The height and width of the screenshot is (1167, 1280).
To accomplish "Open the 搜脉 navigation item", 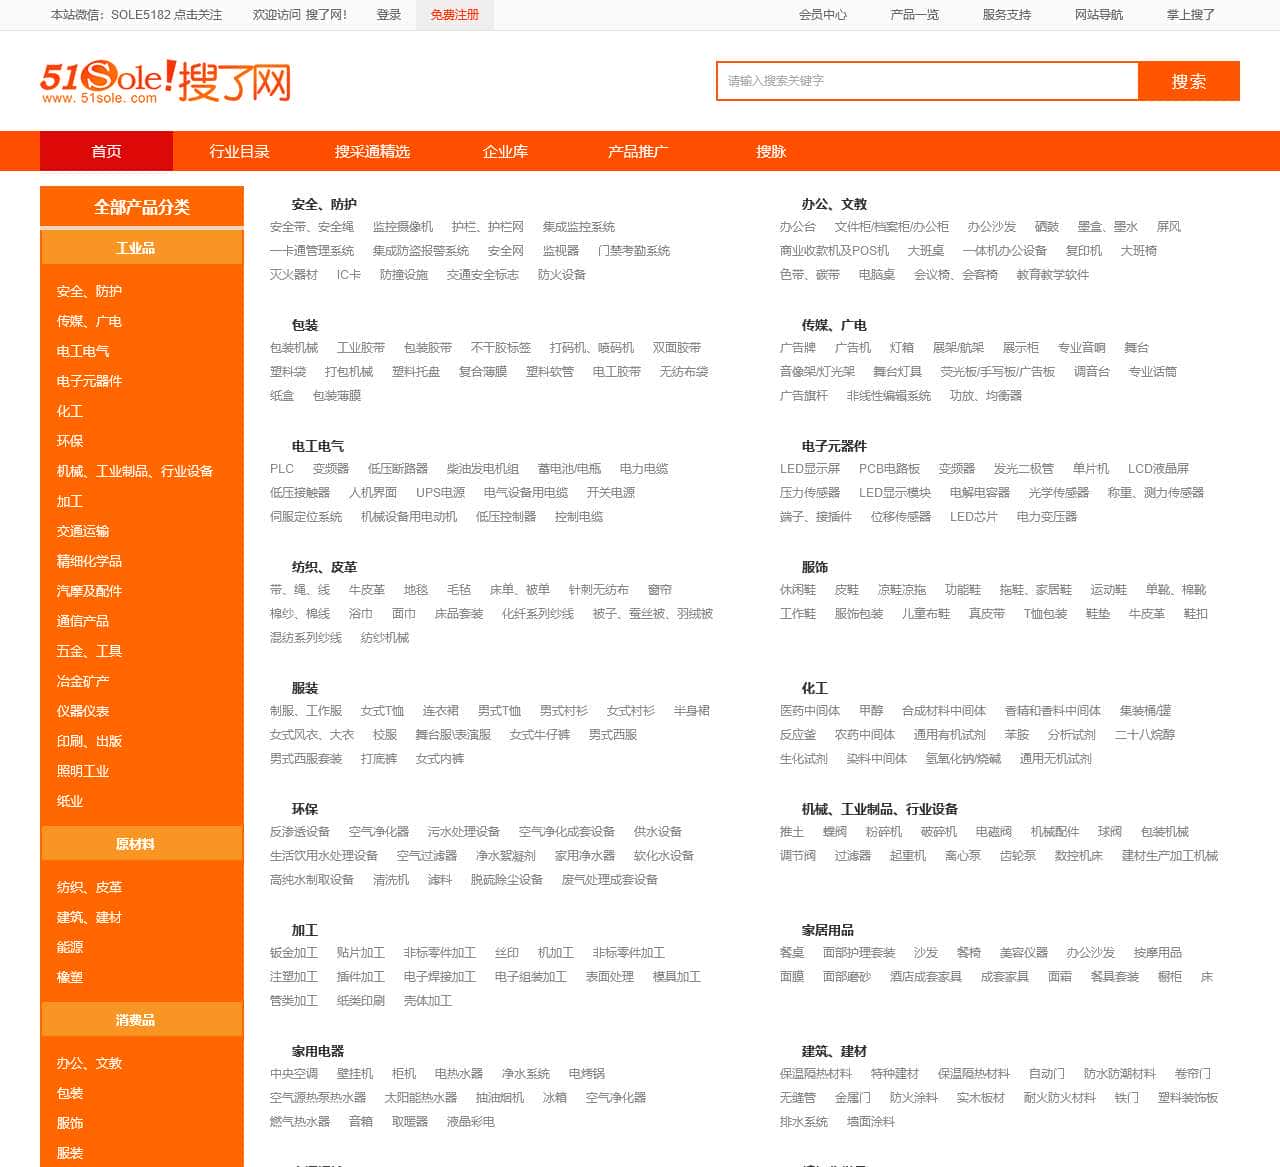I will [x=770, y=152].
